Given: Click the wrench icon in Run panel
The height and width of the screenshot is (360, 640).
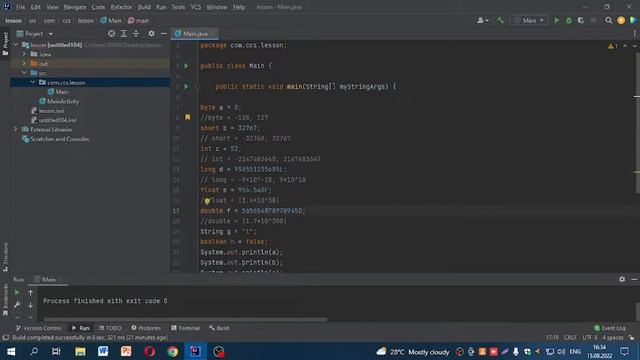Looking at the screenshot, I should [17, 304].
